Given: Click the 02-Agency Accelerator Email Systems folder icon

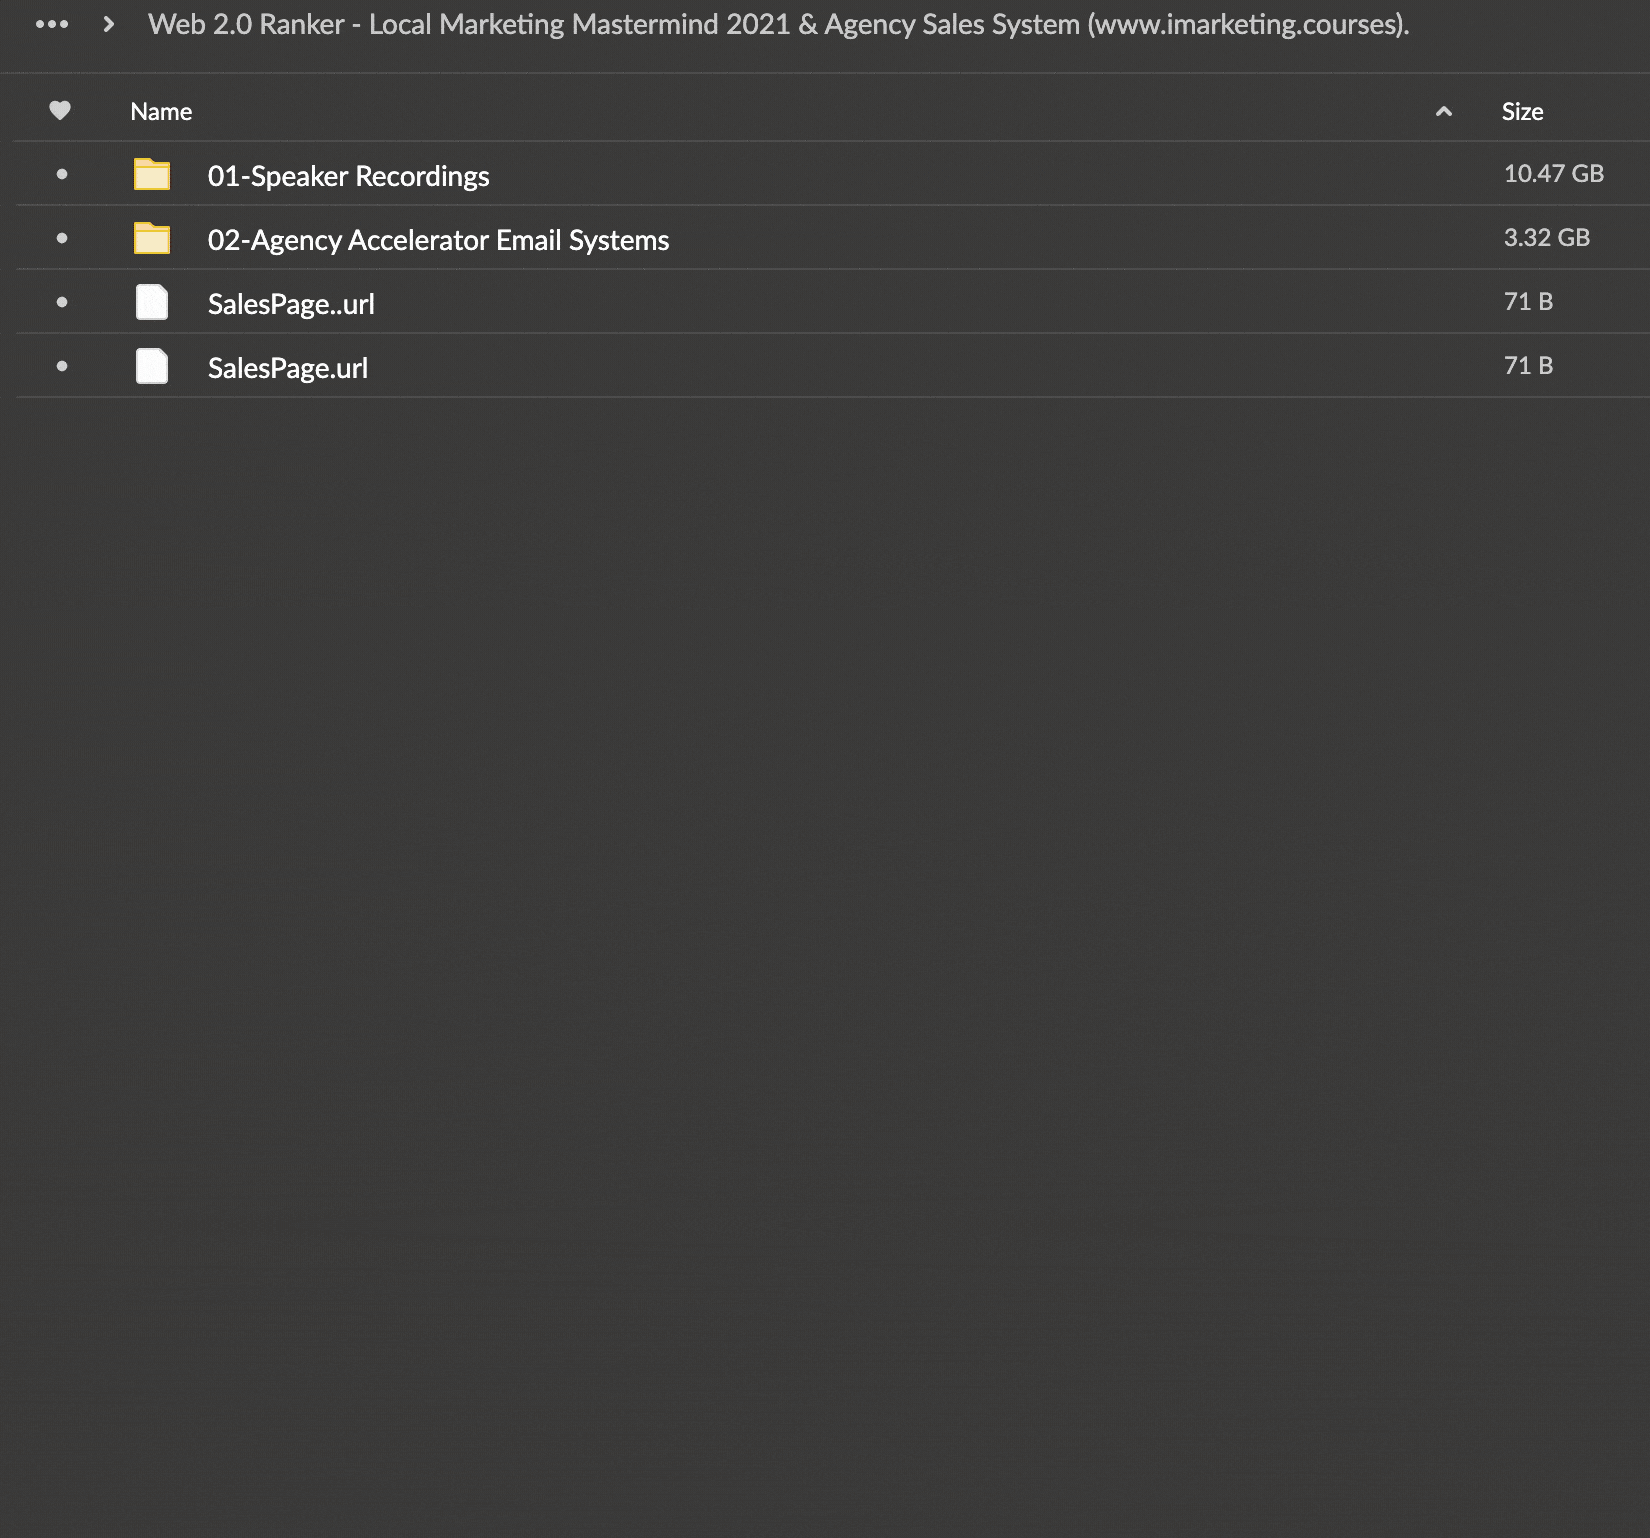Looking at the screenshot, I should [x=152, y=239].
